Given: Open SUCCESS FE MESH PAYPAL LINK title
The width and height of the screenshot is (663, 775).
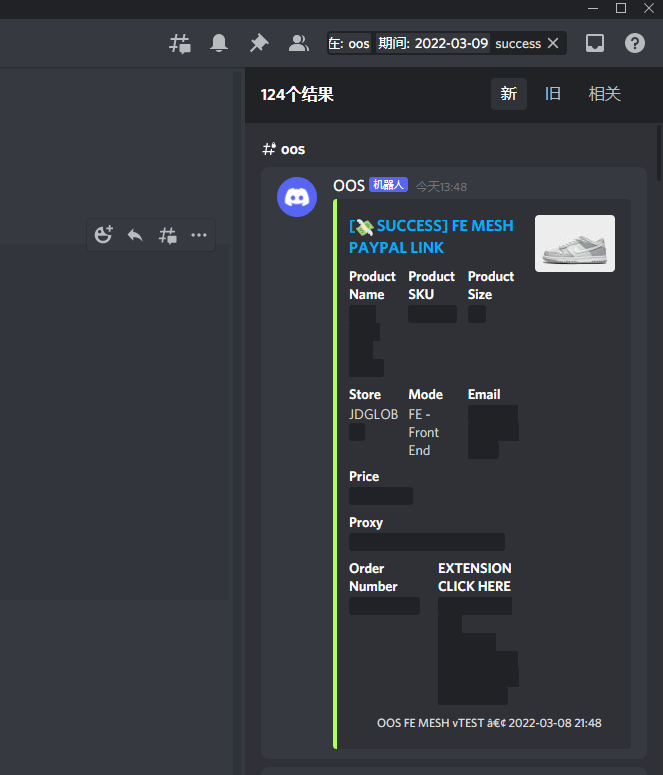Looking at the screenshot, I should [431, 236].
